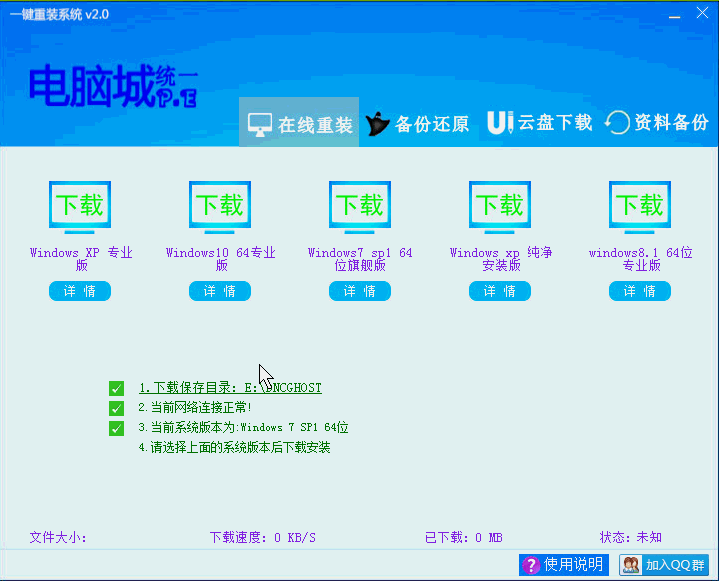Click the Windows xp 纯净安装版 download icon
The height and width of the screenshot is (581, 719).
point(500,207)
